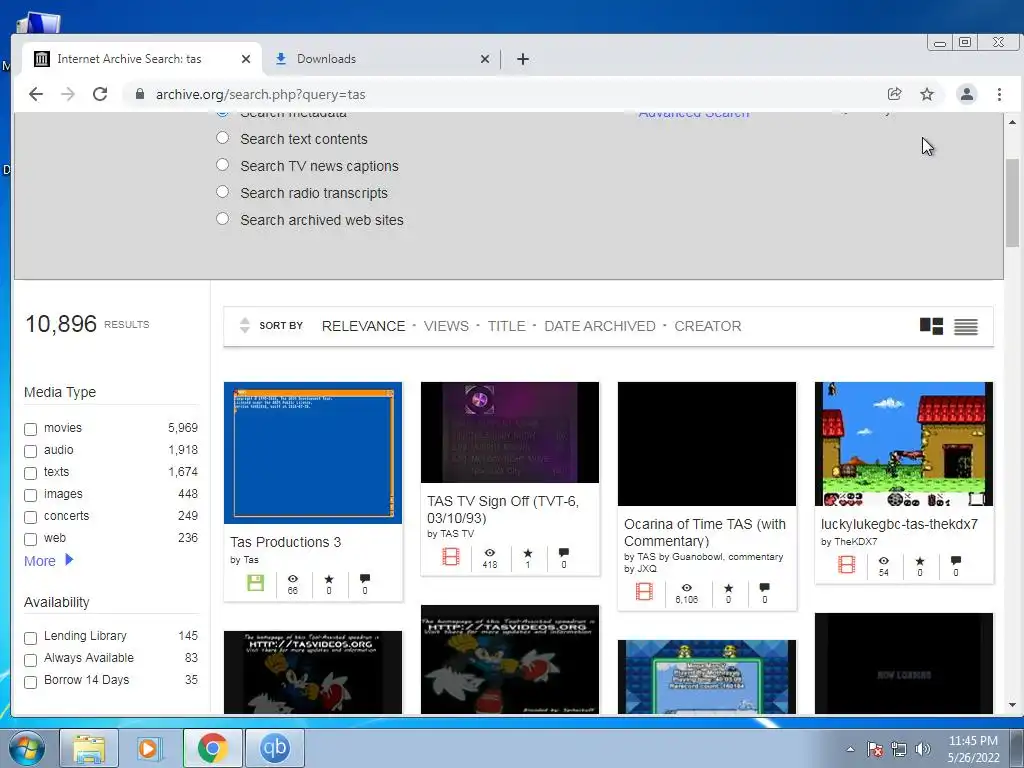The height and width of the screenshot is (768, 1024).
Task: Sort results by Creator
Action: click(707, 326)
